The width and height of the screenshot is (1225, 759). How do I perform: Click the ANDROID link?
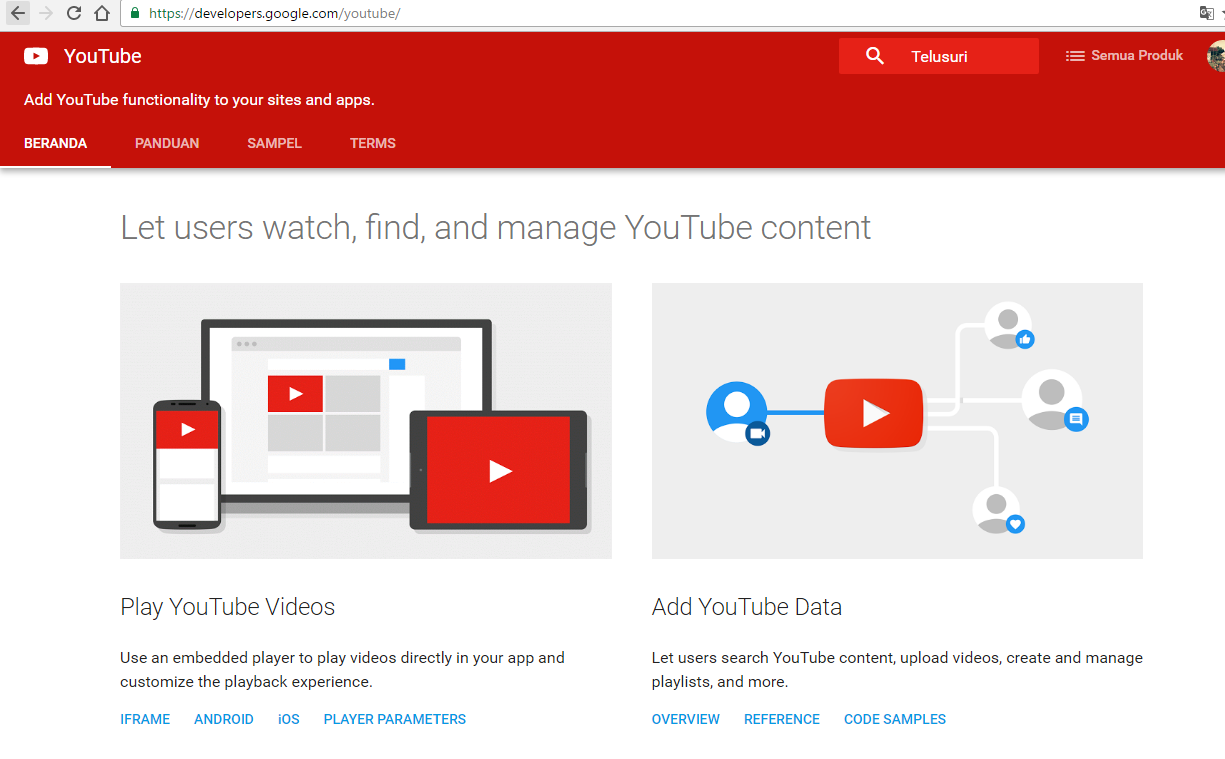[223, 719]
